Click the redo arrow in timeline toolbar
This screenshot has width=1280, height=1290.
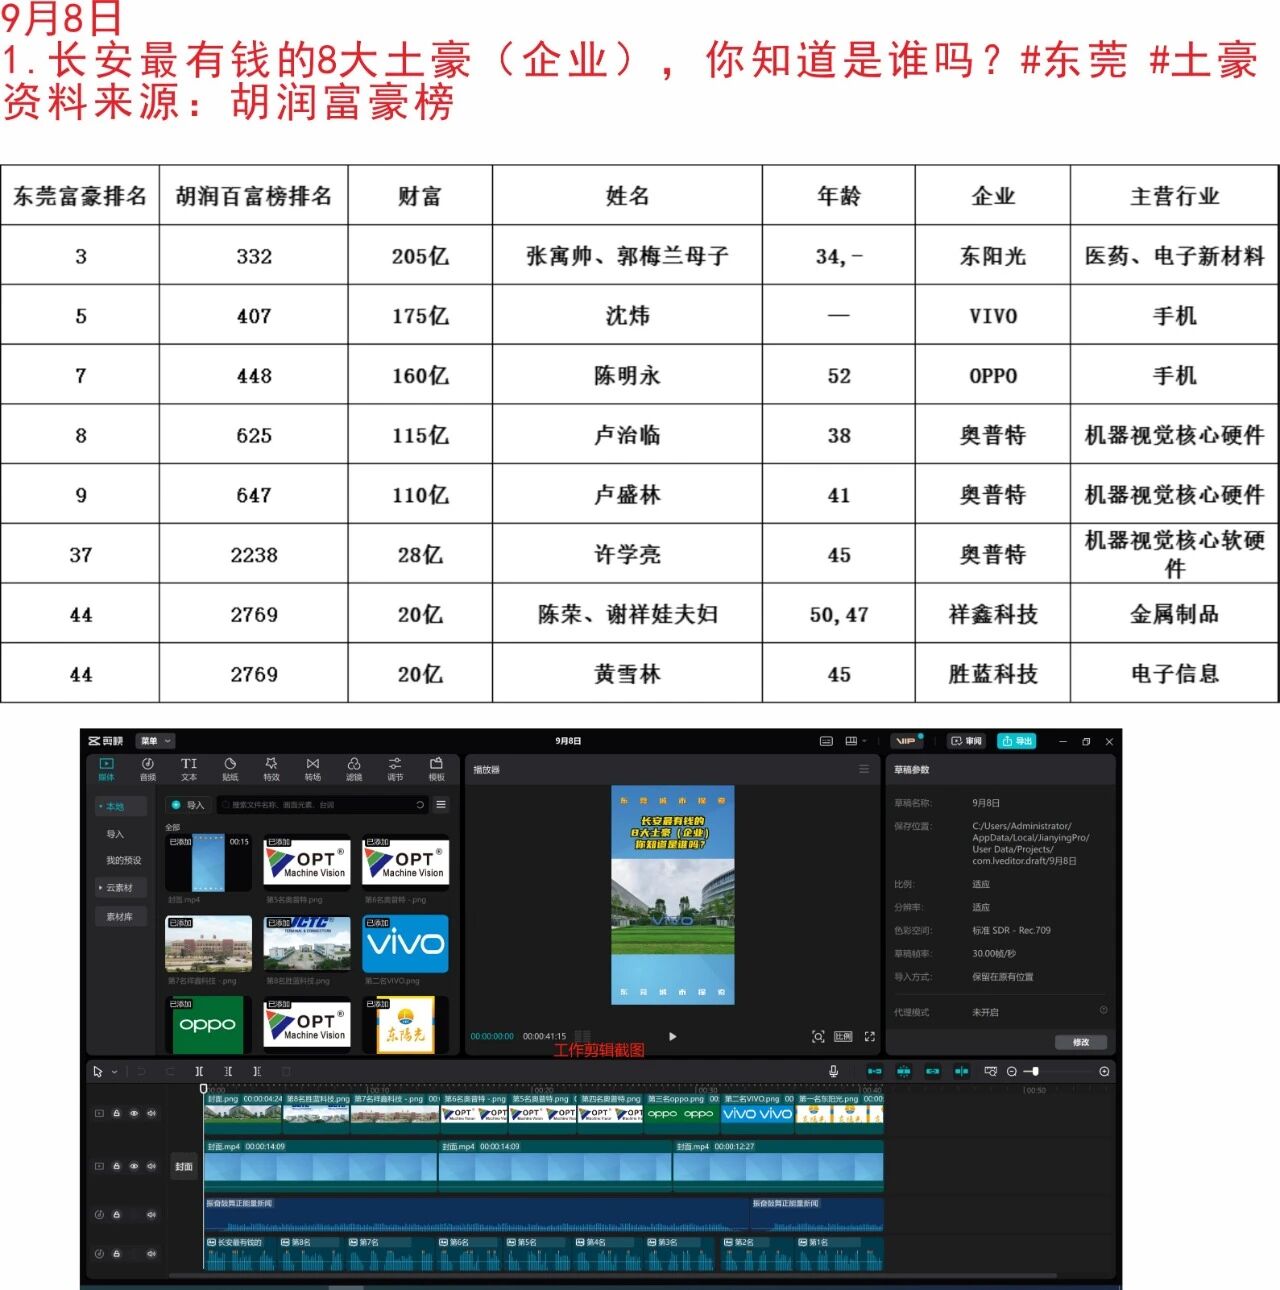[170, 1071]
